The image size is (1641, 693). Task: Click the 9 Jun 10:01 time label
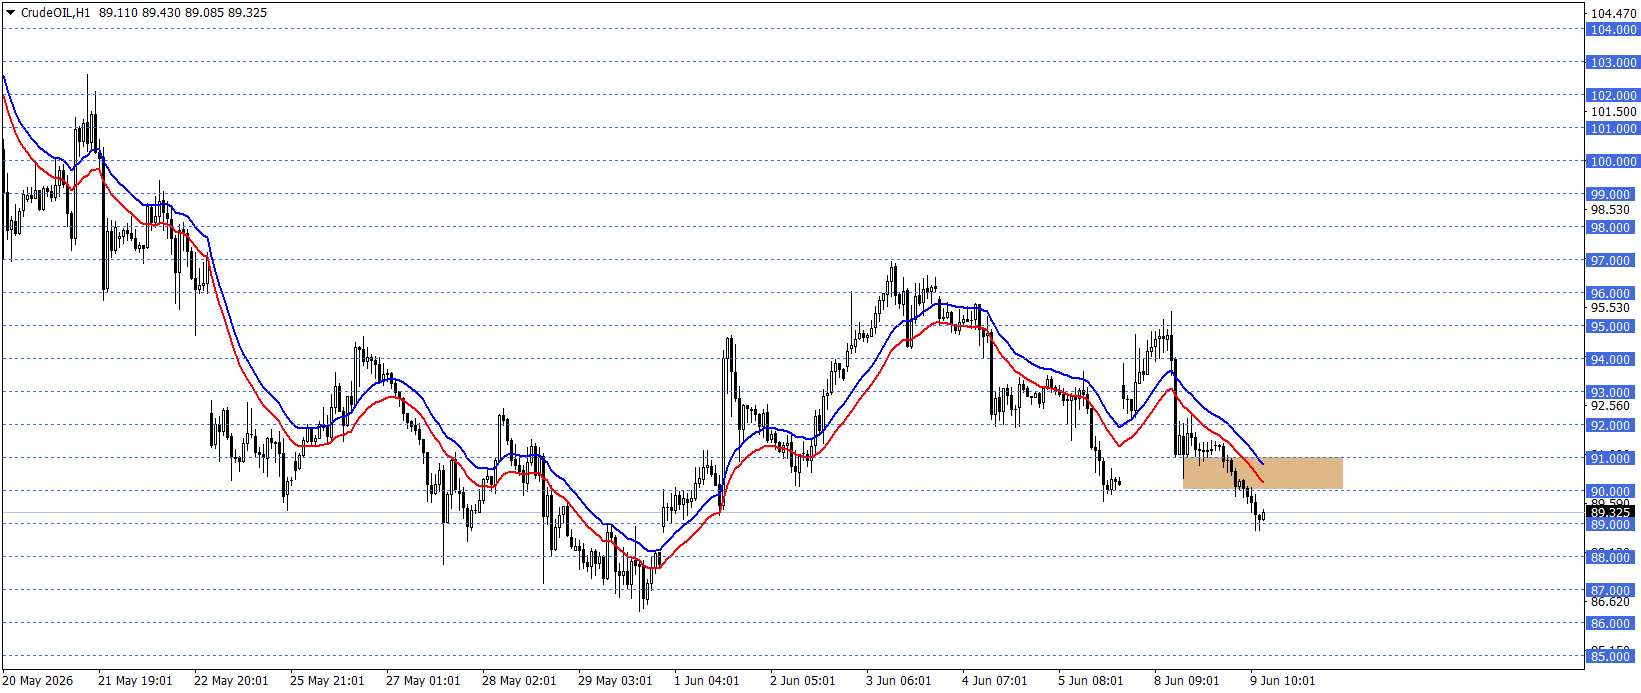(1283, 681)
